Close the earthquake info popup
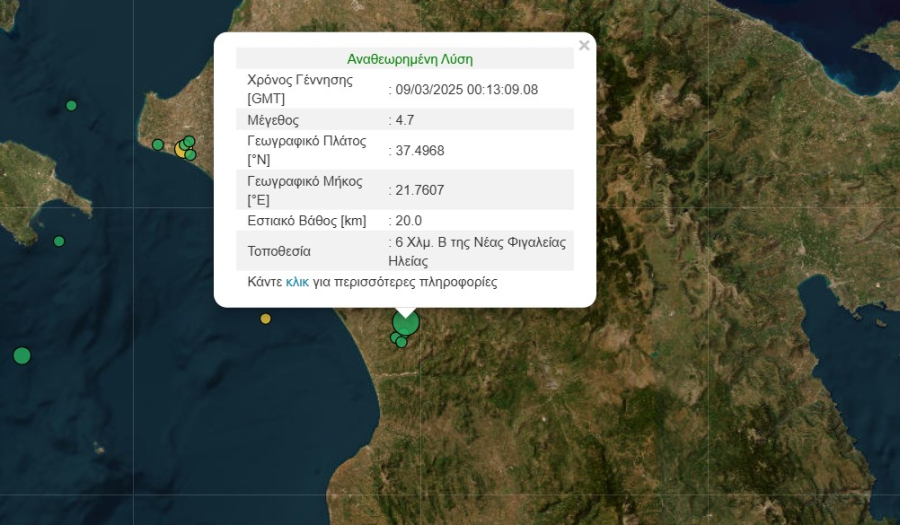The image size is (900, 525). pos(584,45)
